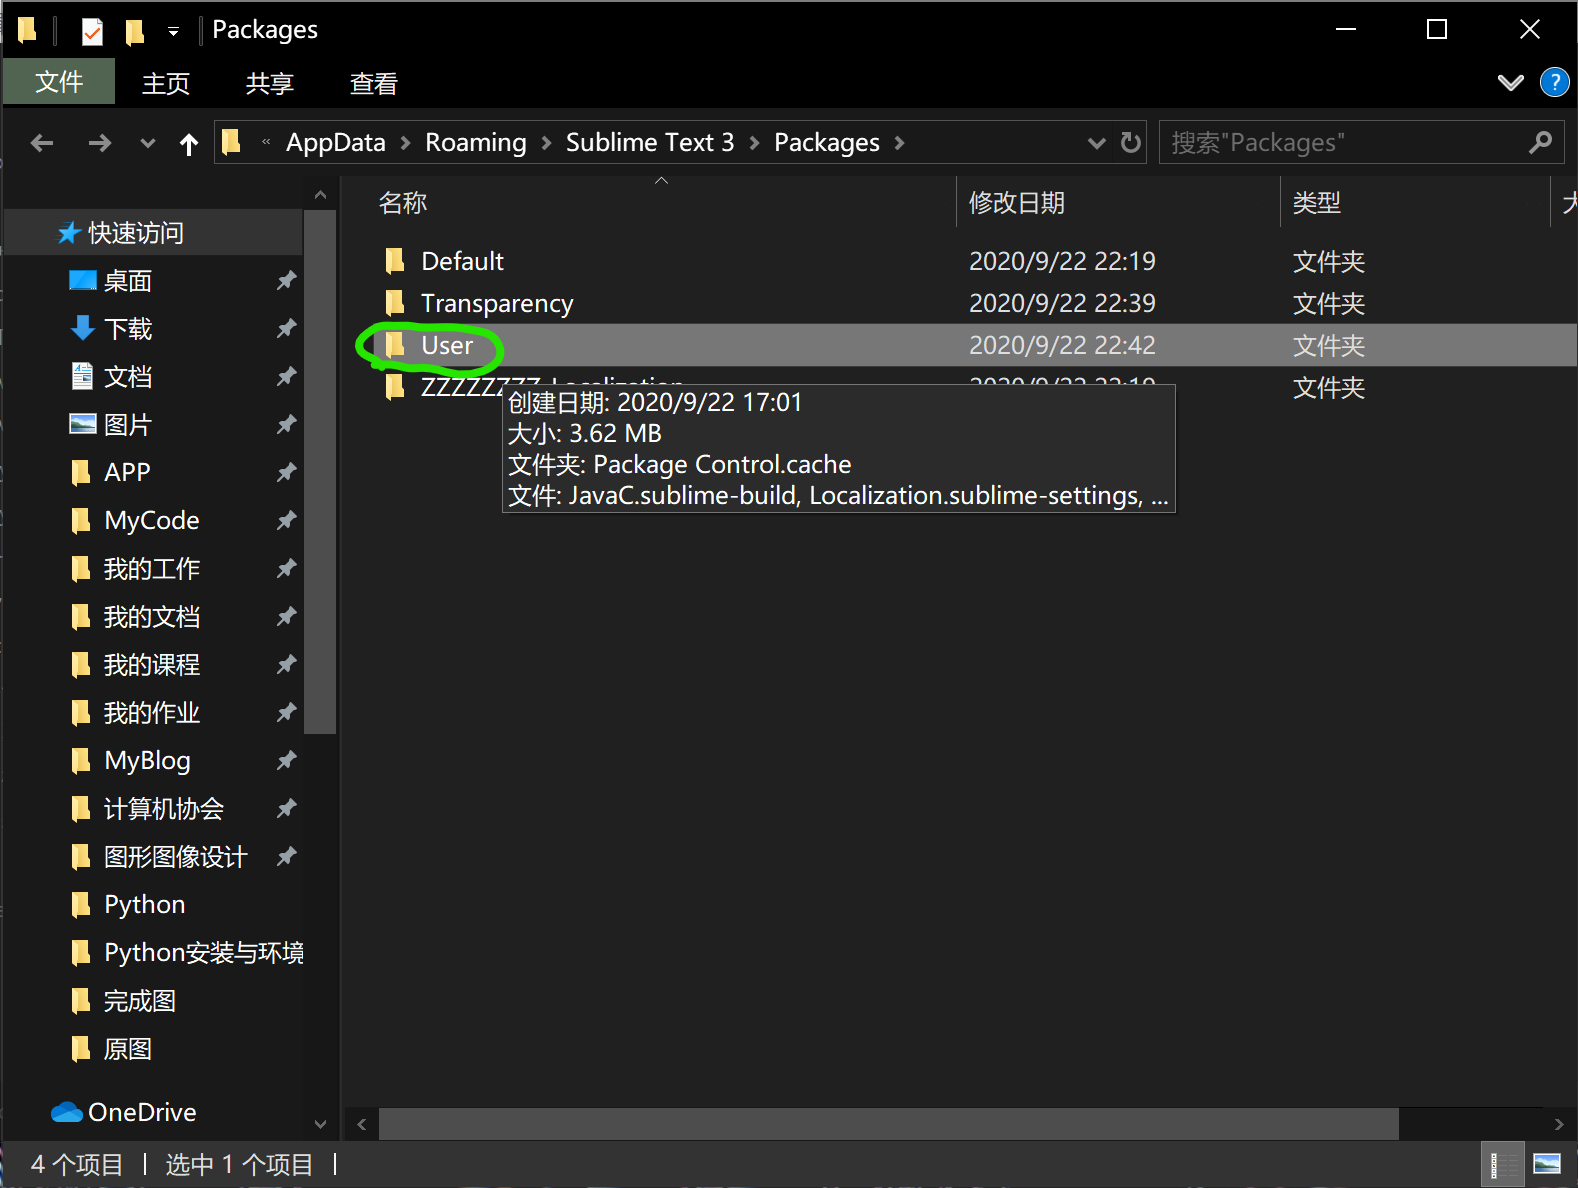Image resolution: width=1578 pixels, height=1188 pixels.
Task: Click Packages in the address path
Action: 827,142
